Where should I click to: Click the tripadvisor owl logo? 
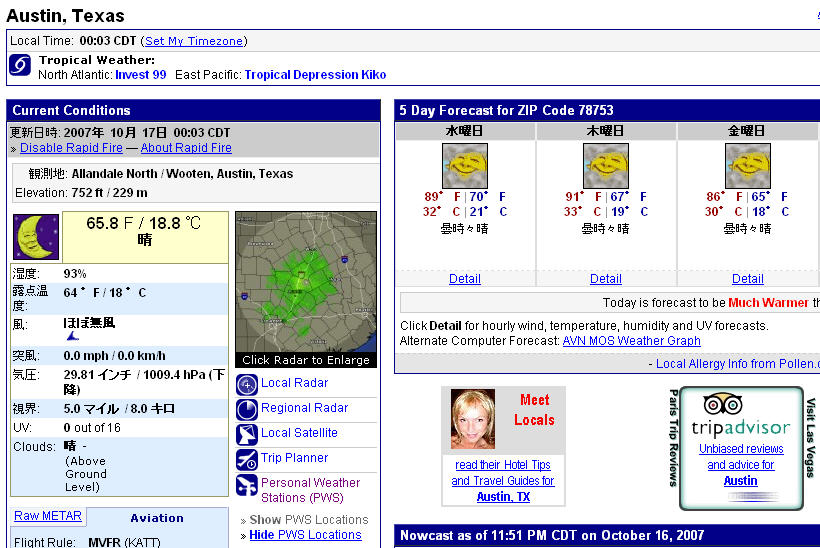click(x=723, y=404)
